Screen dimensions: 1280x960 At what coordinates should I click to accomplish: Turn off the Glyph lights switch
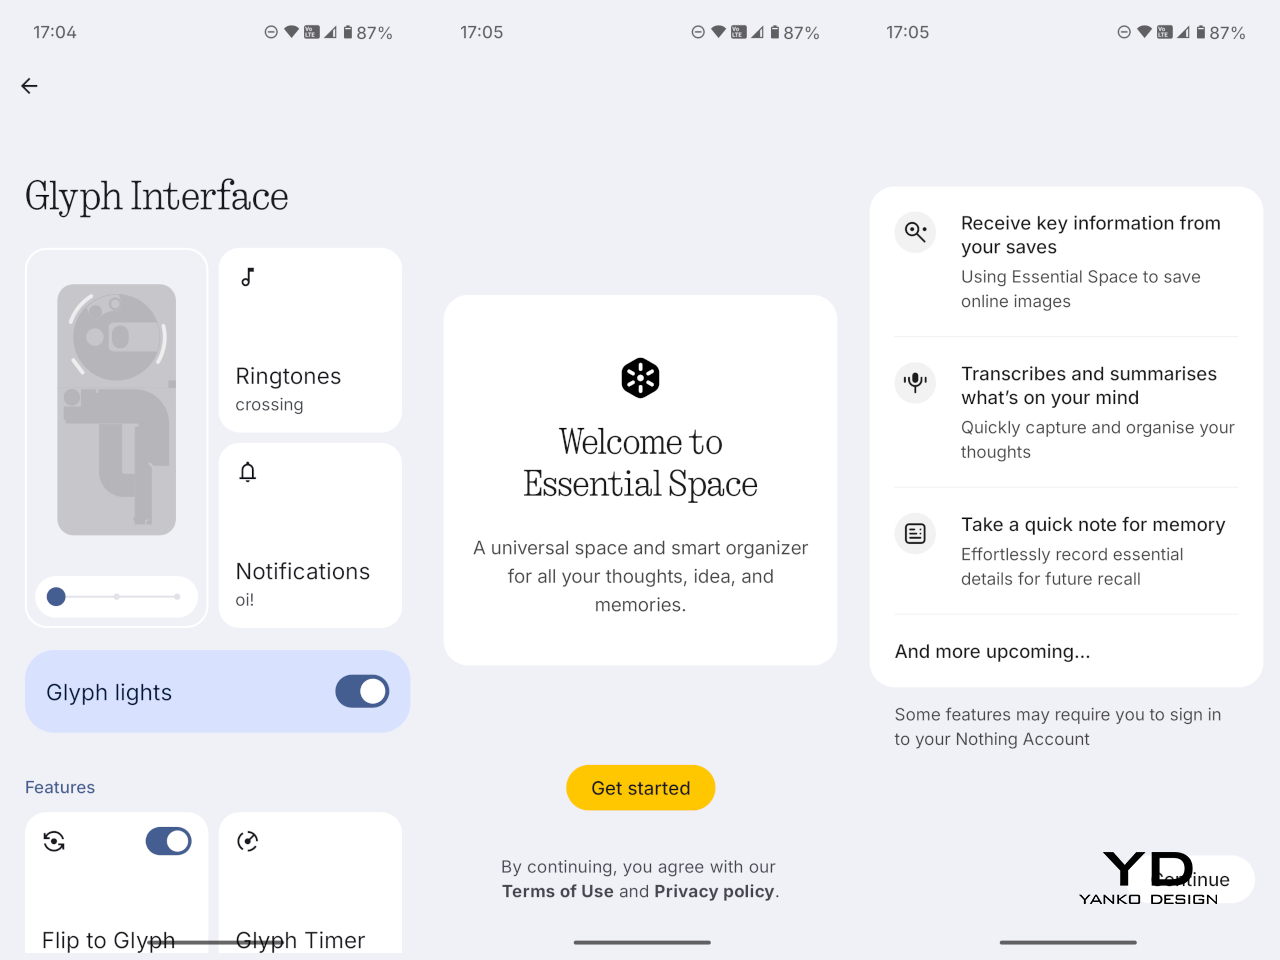pos(362,691)
